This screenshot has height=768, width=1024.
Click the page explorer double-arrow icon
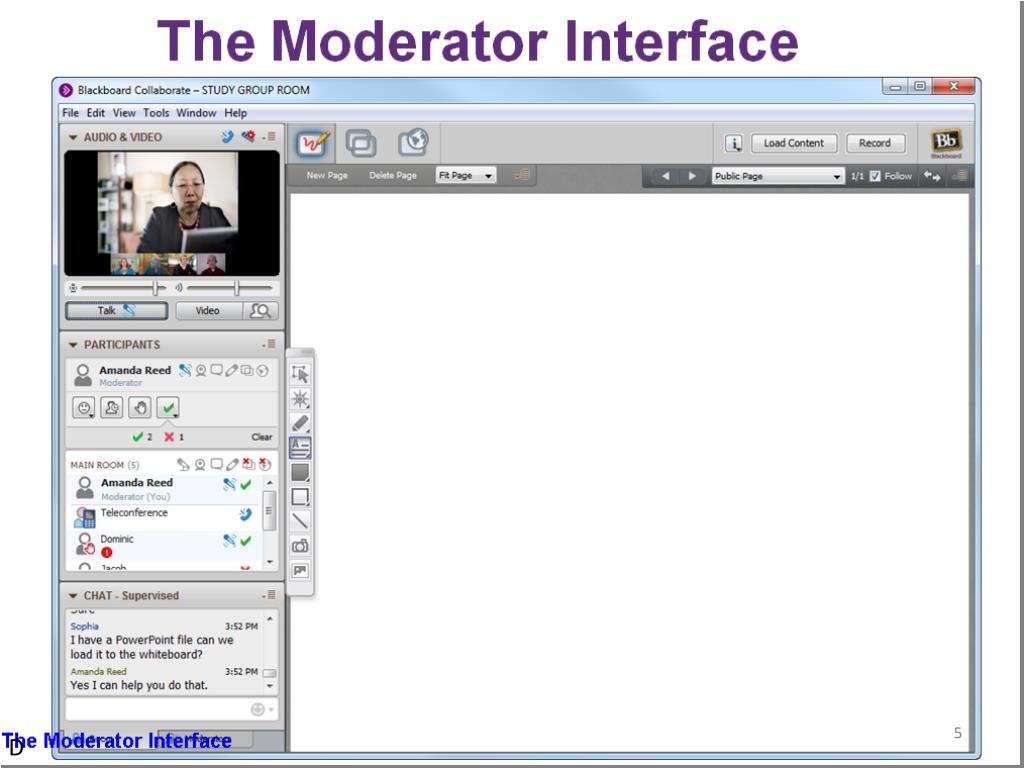point(932,176)
